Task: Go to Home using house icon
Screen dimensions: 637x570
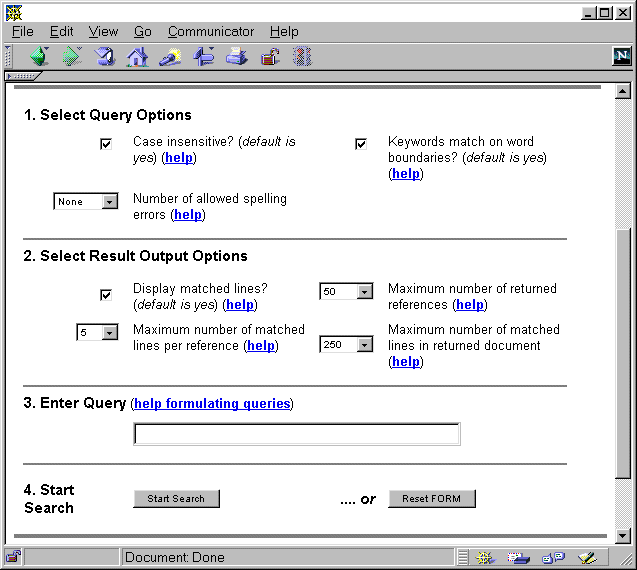Action: click(x=137, y=57)
